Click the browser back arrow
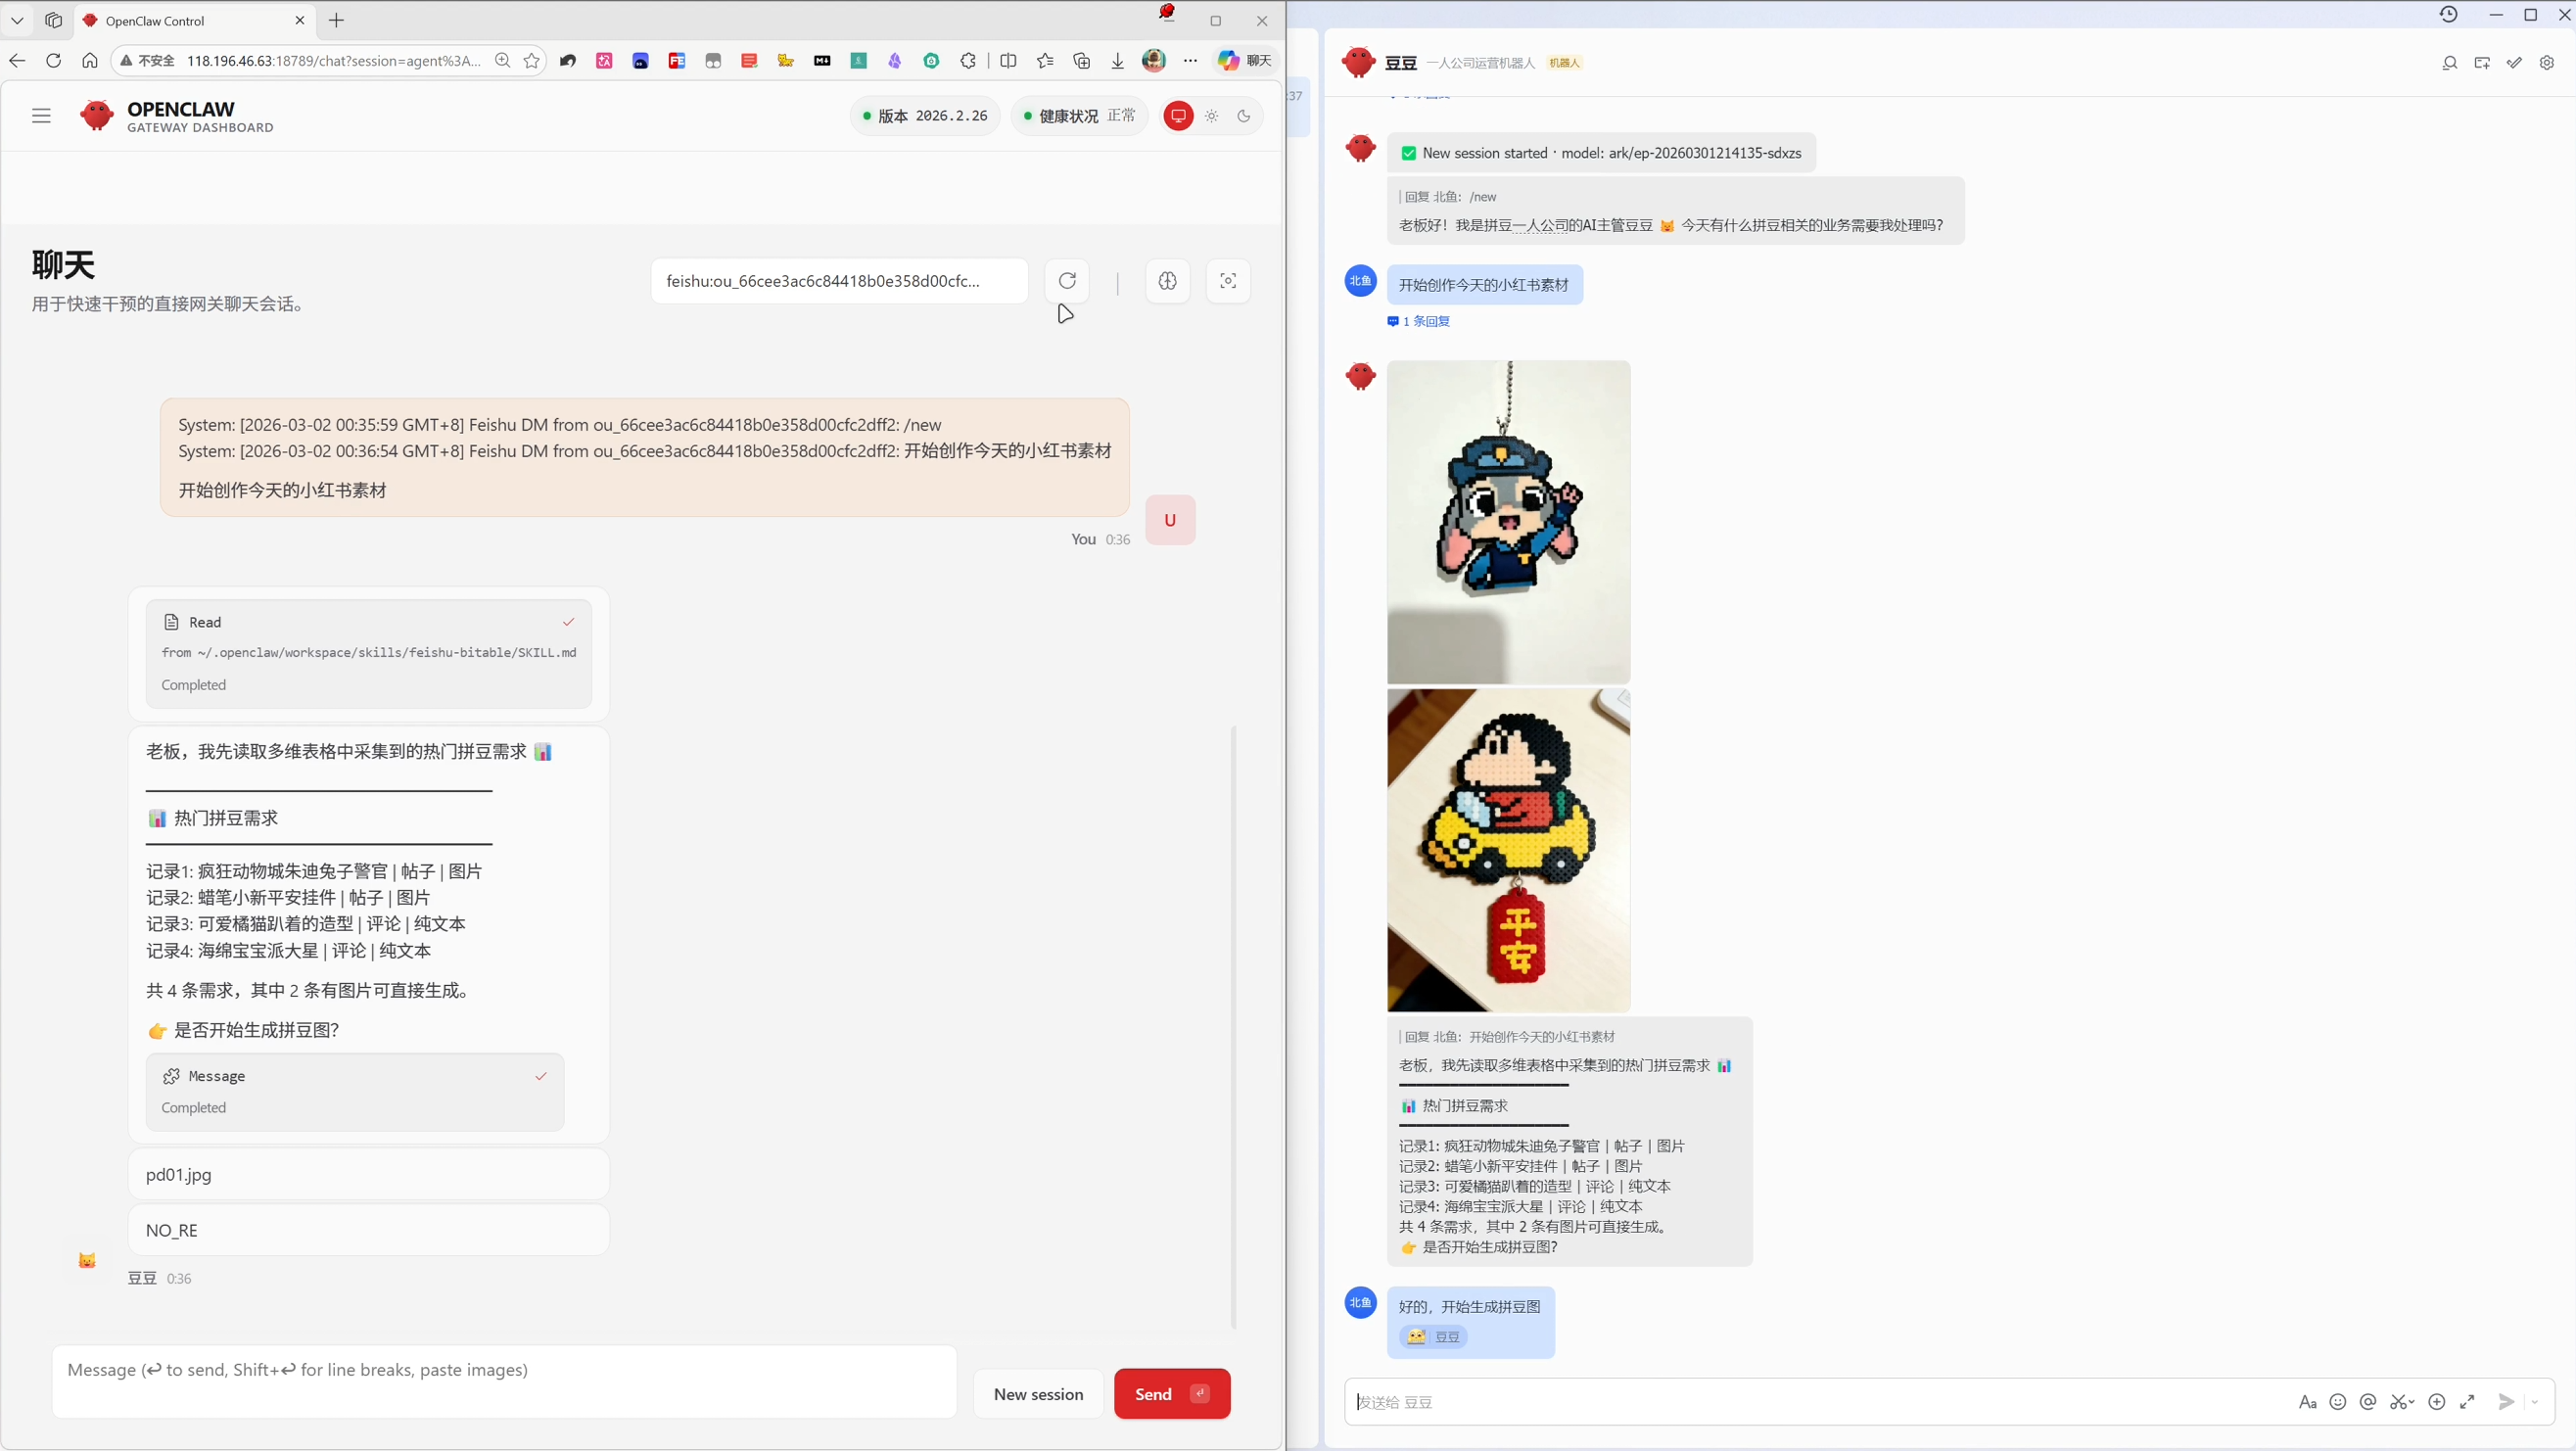Viewport: 2576px width, 1451px height. (17, 61)
